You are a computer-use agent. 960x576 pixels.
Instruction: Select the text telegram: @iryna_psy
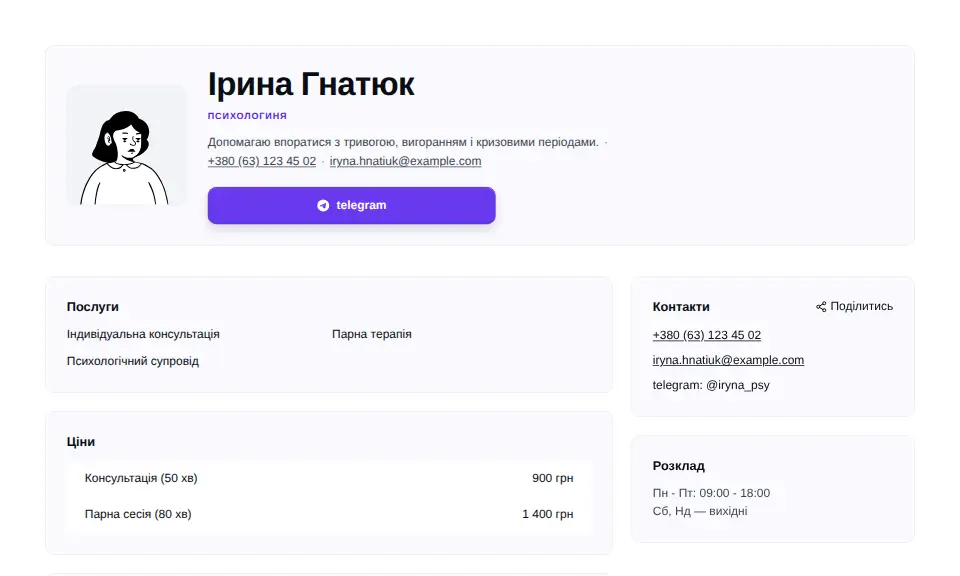[711, 385]
